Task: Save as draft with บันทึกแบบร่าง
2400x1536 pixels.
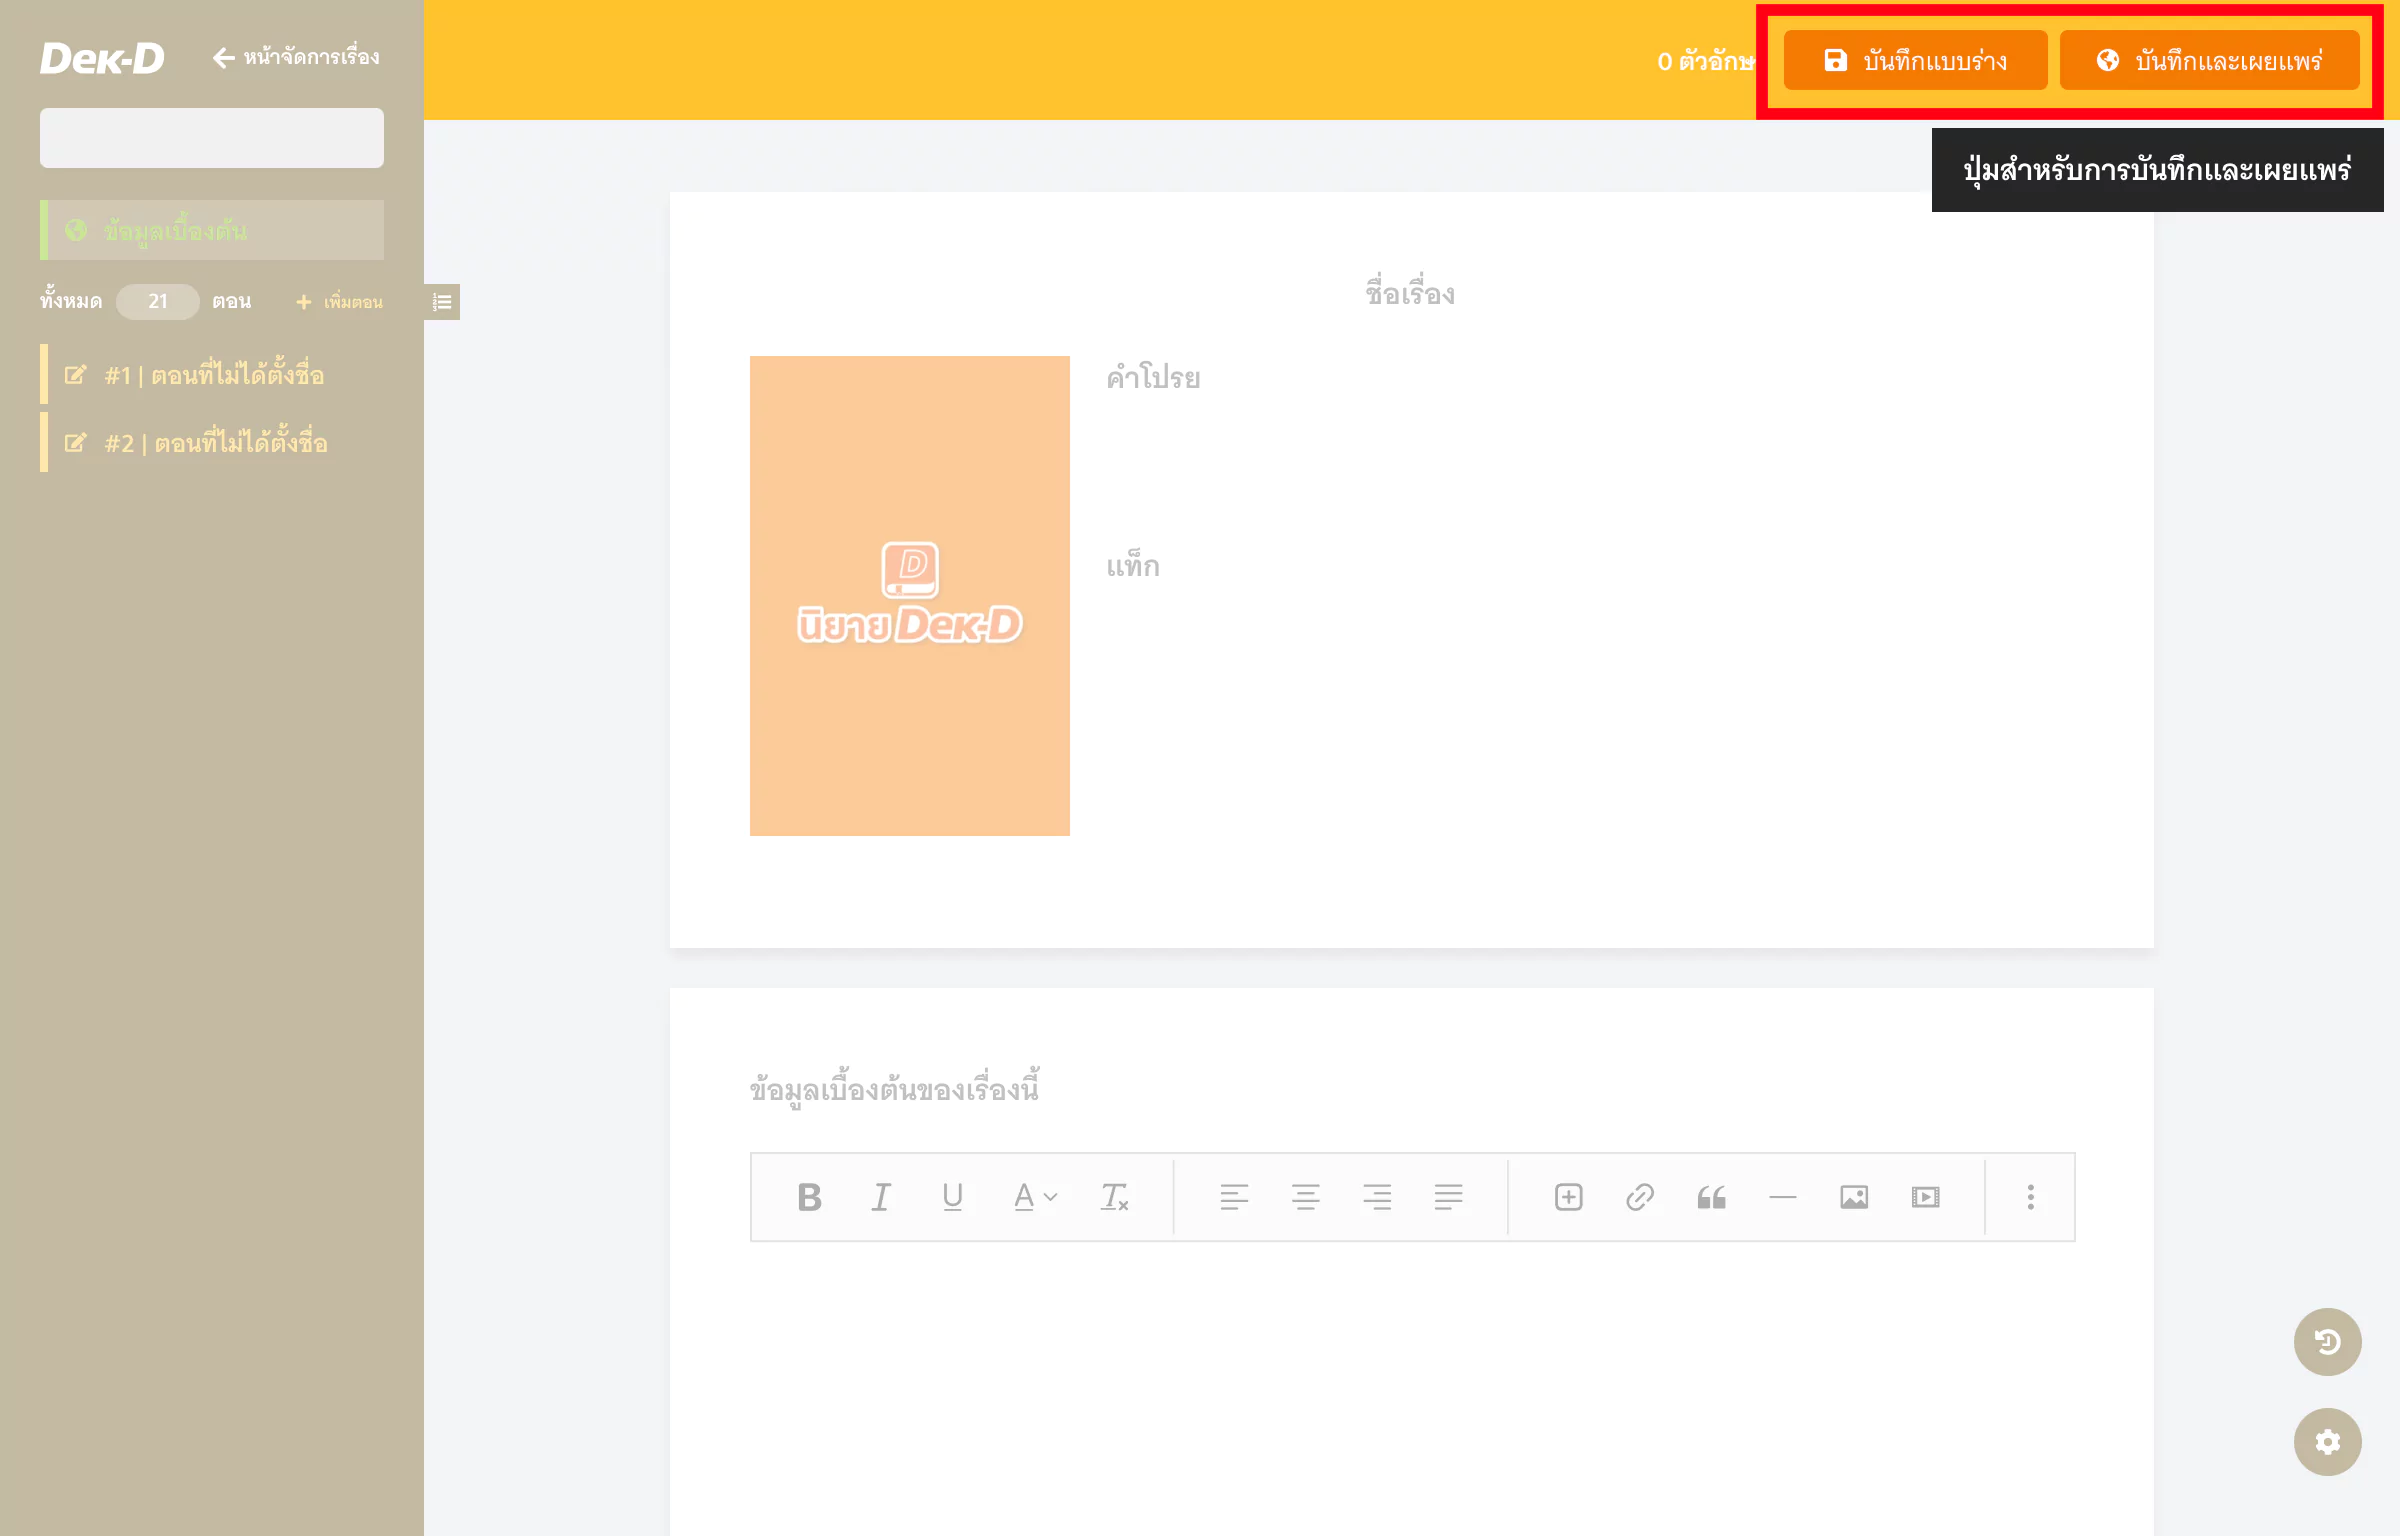Action: (x=1915, y=61)
